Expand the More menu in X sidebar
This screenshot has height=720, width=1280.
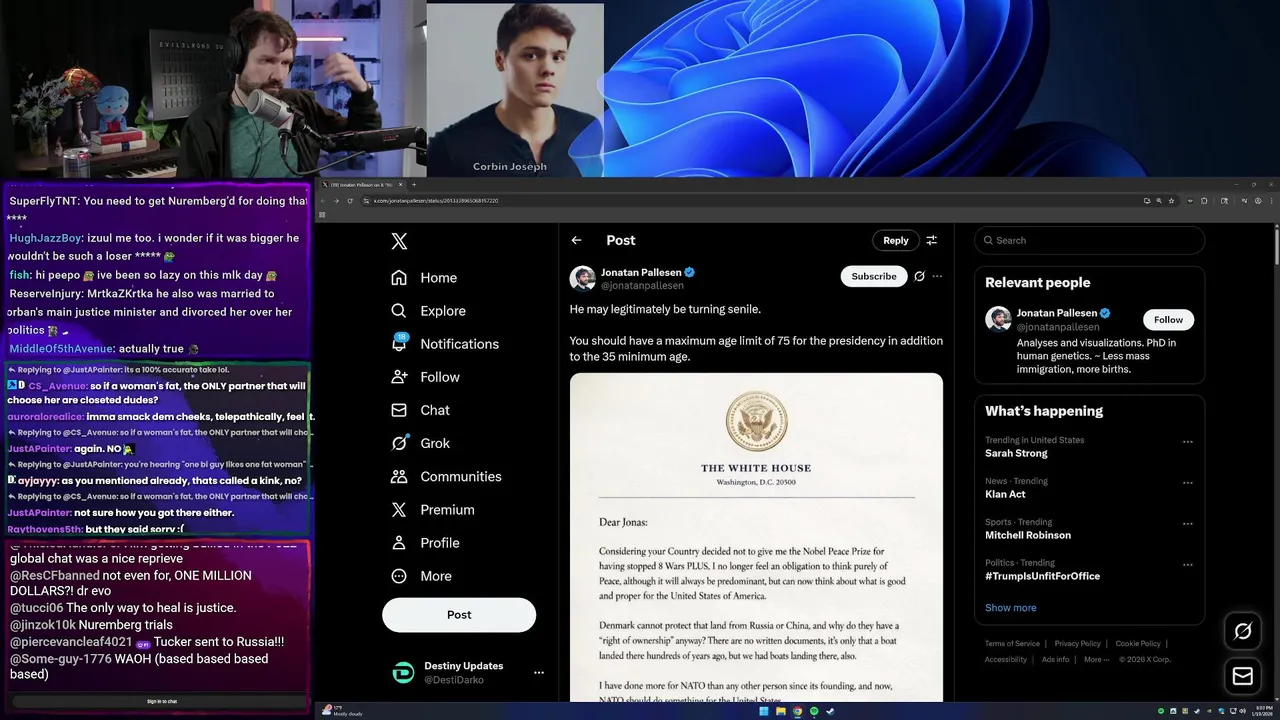click(421, 576)
